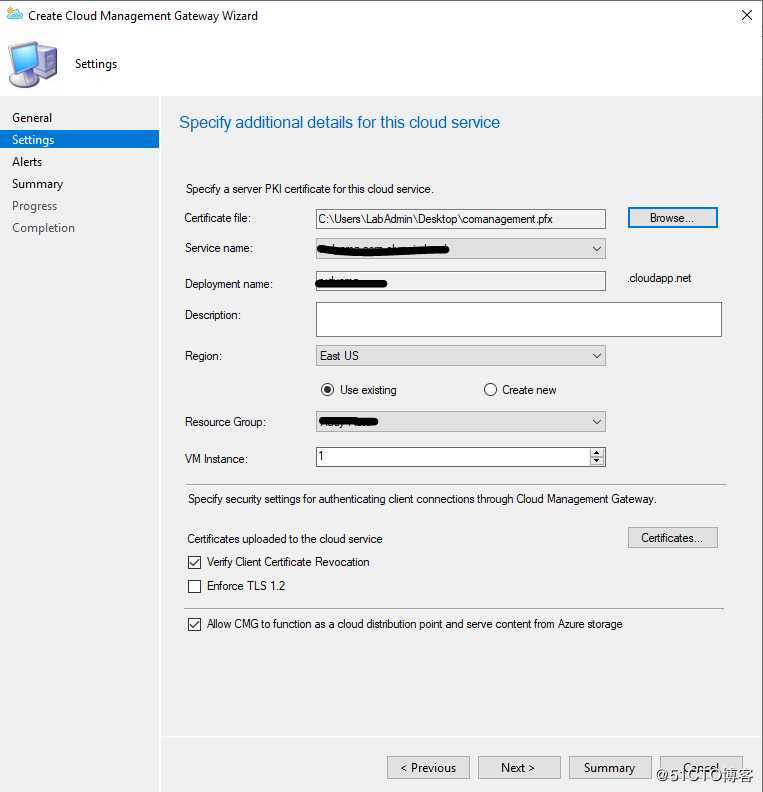The width and height of the screenshot is (763, 792).
Task: Click 'Certificates uploaded to the cloud service' label
Action: [x=285, y=539]
